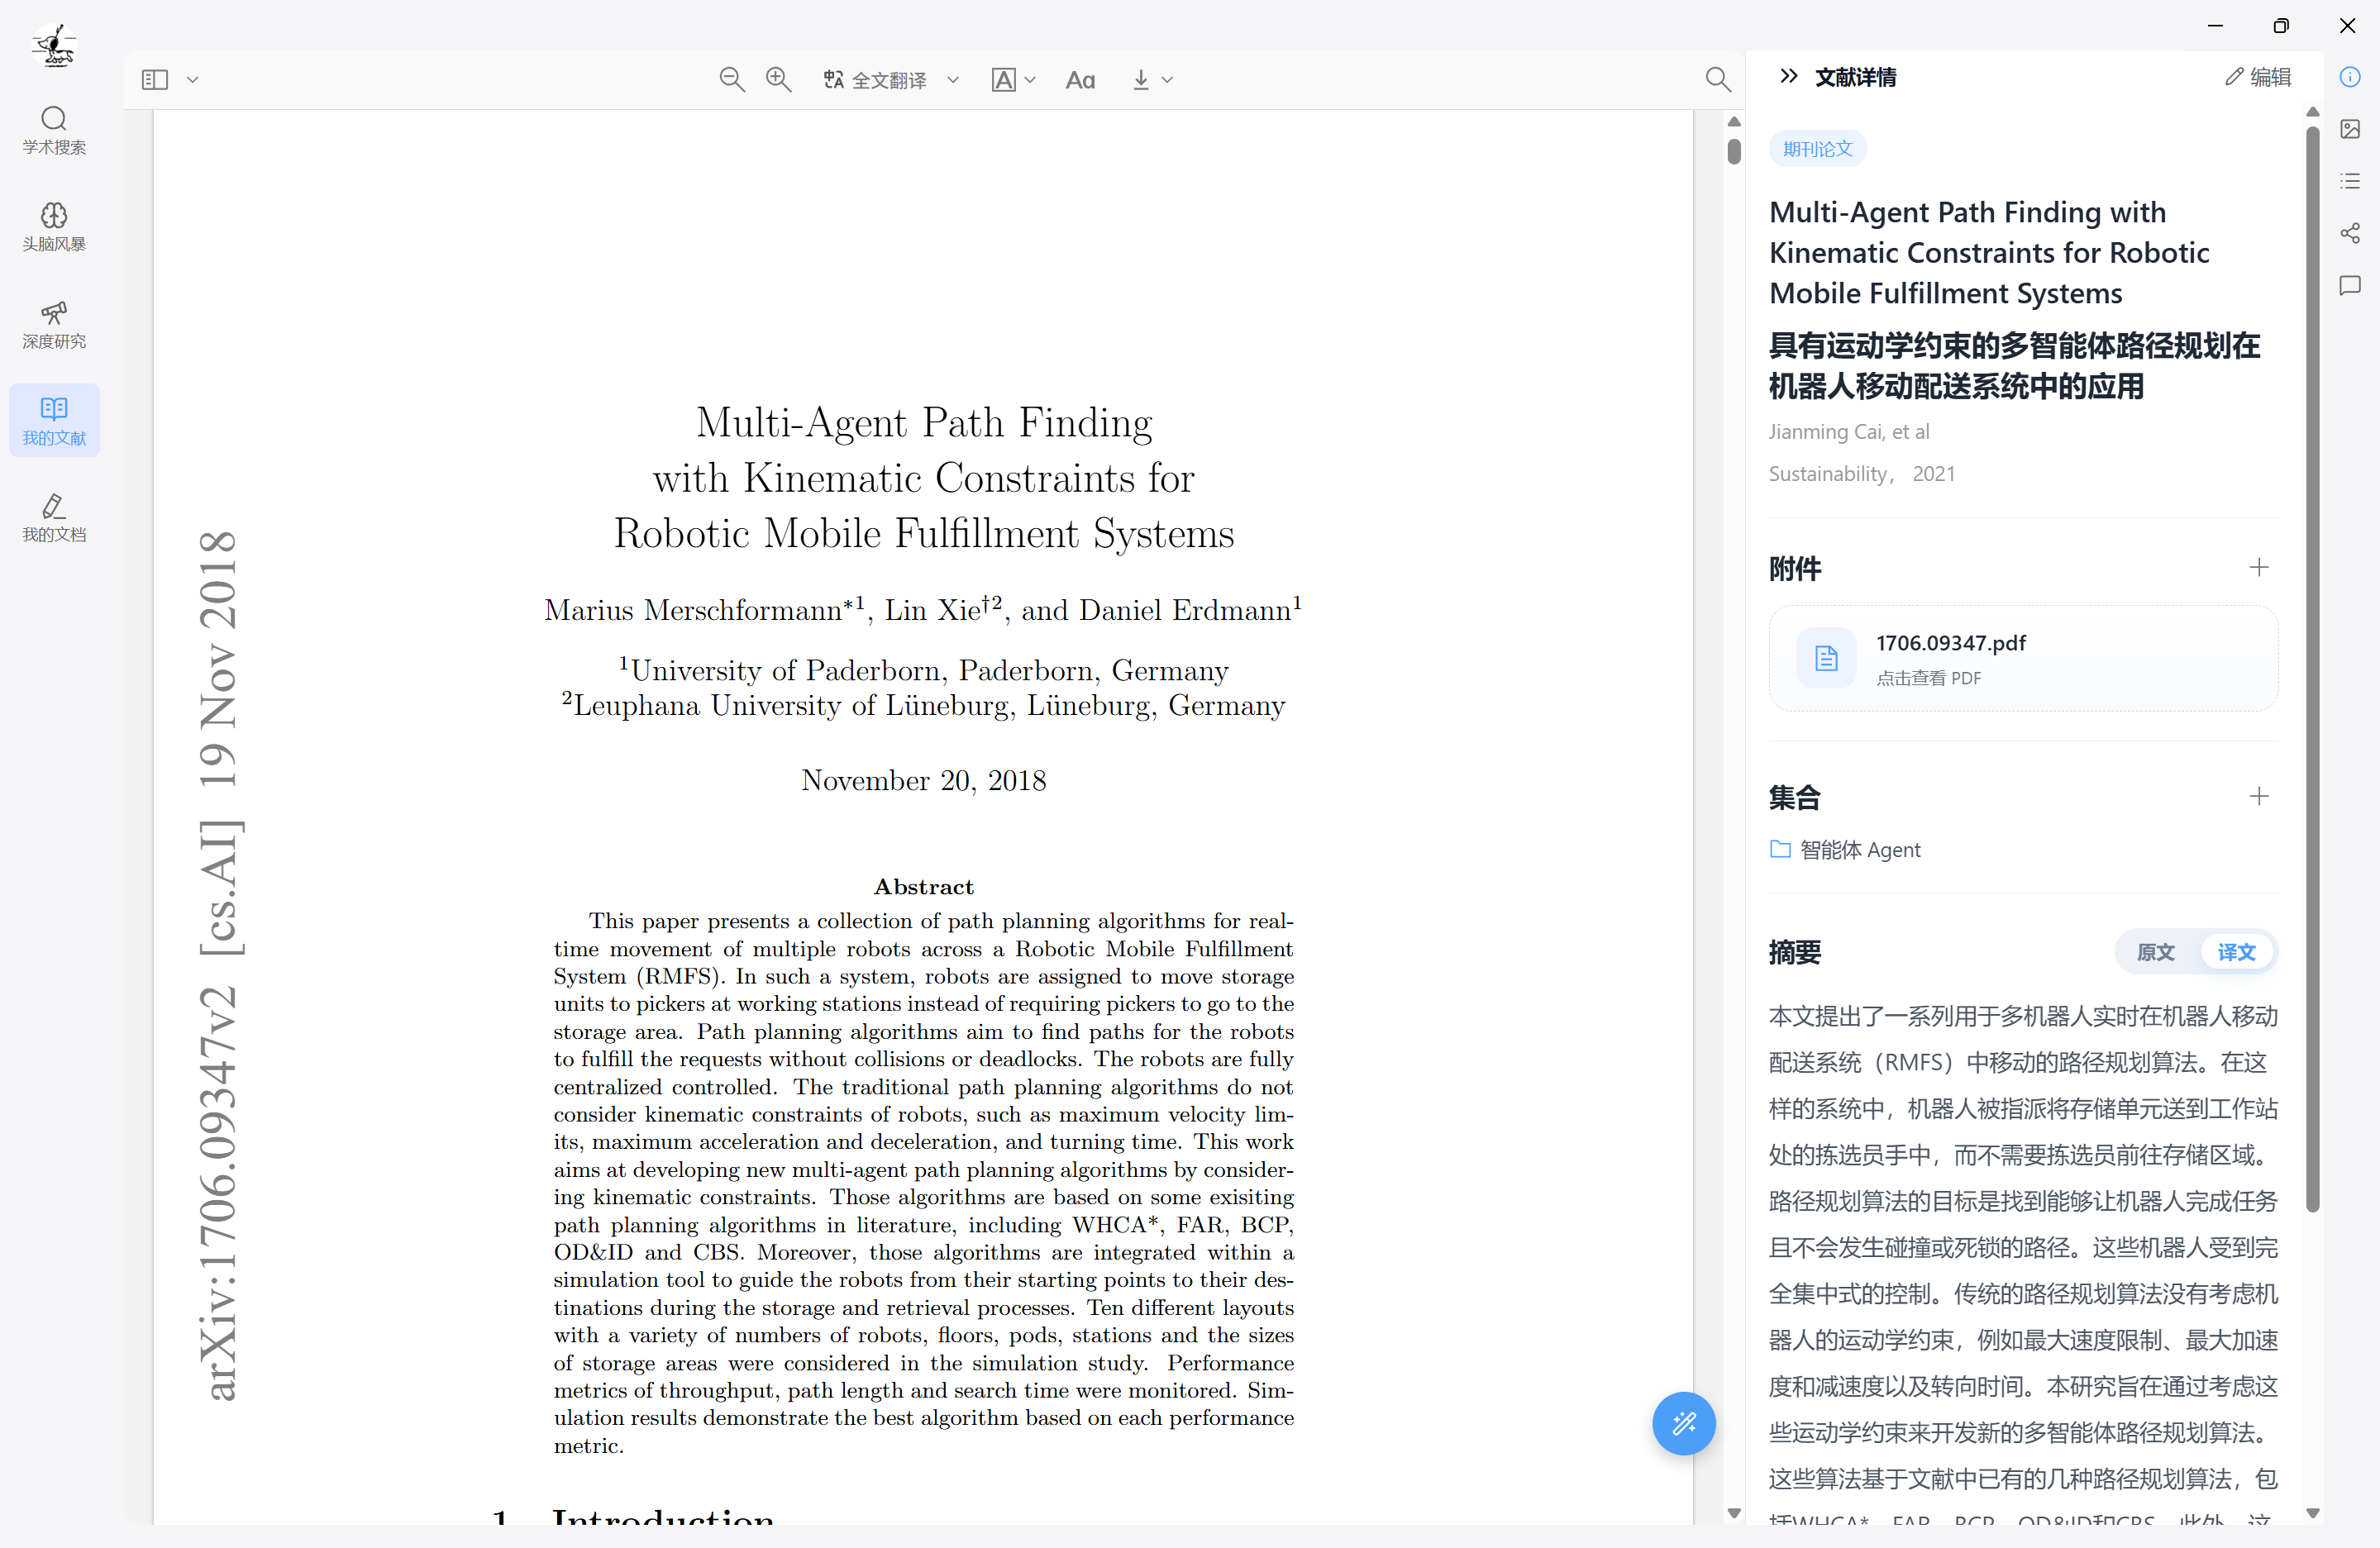Screen dimensions: 2380x1548
Task: Click the Aa font settings icon
Action: 1080,80
